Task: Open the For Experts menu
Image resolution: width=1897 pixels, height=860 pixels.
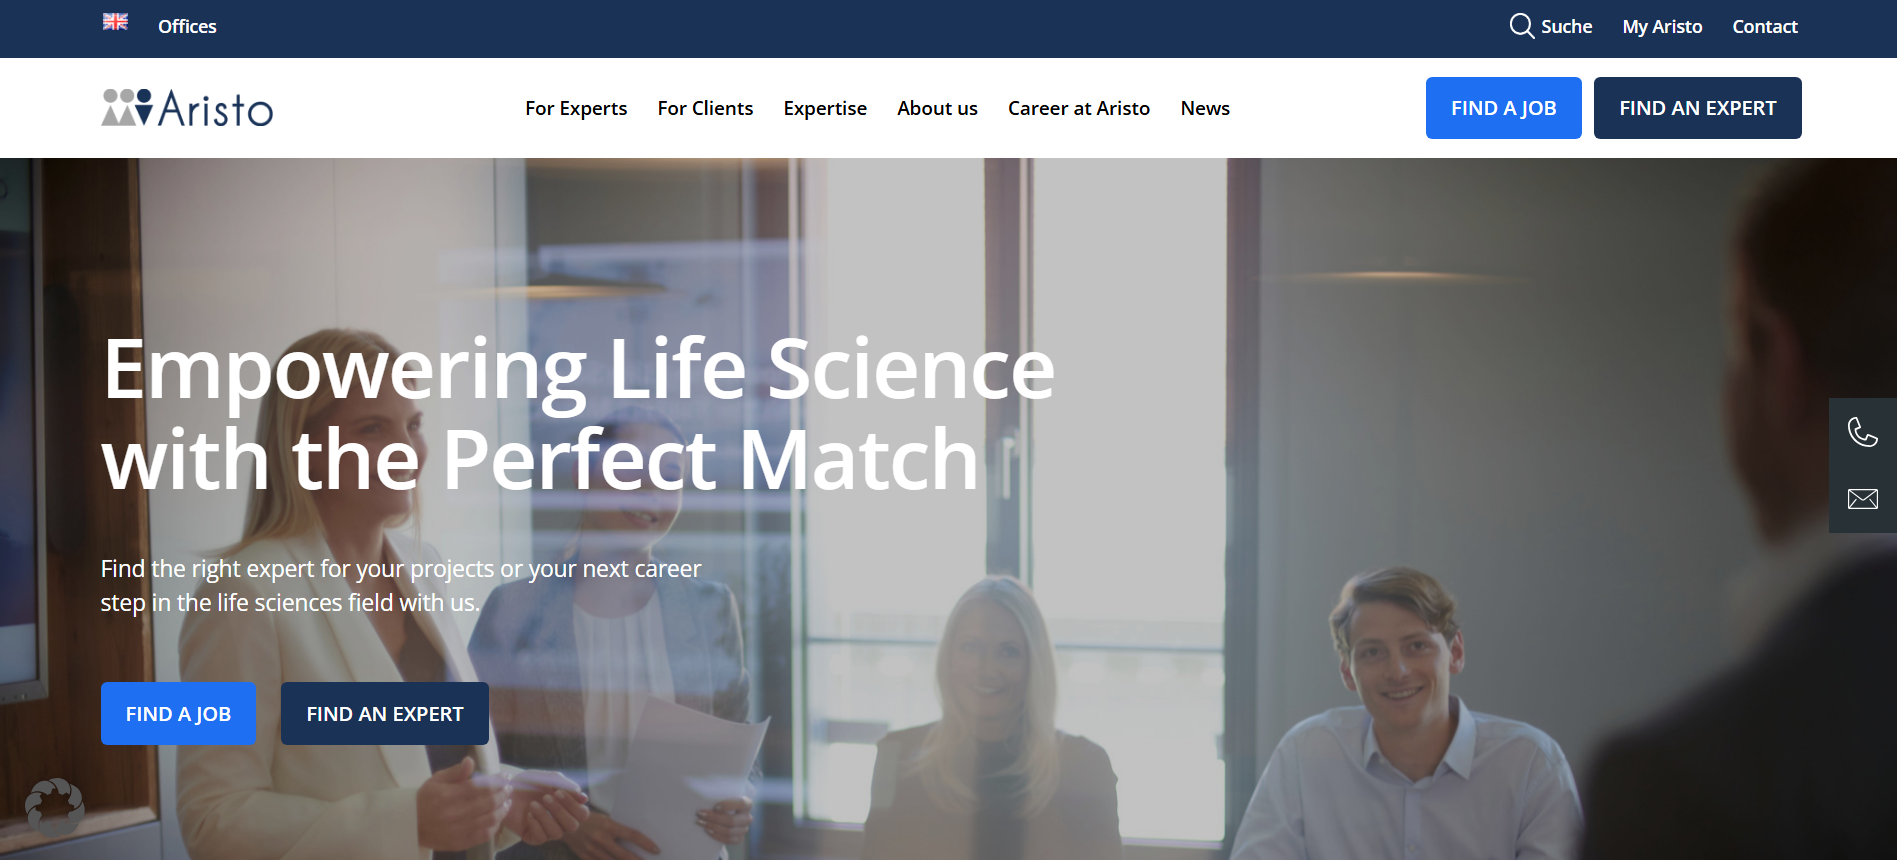Action: click(576, 108)
